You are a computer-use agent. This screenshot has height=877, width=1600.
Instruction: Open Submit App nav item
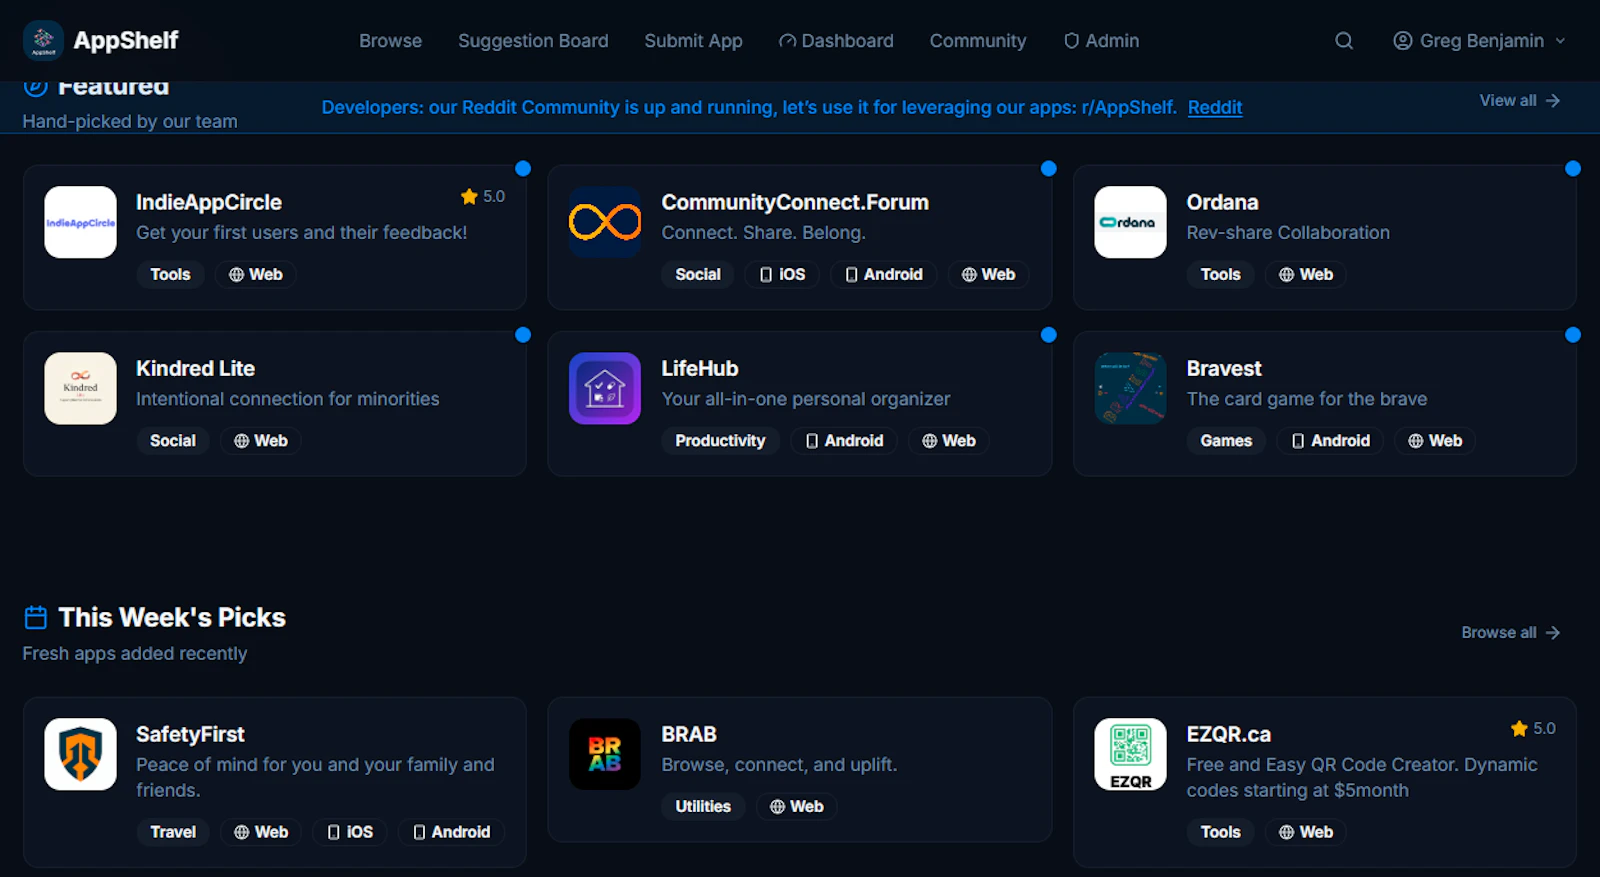click(x=693, y=41)
